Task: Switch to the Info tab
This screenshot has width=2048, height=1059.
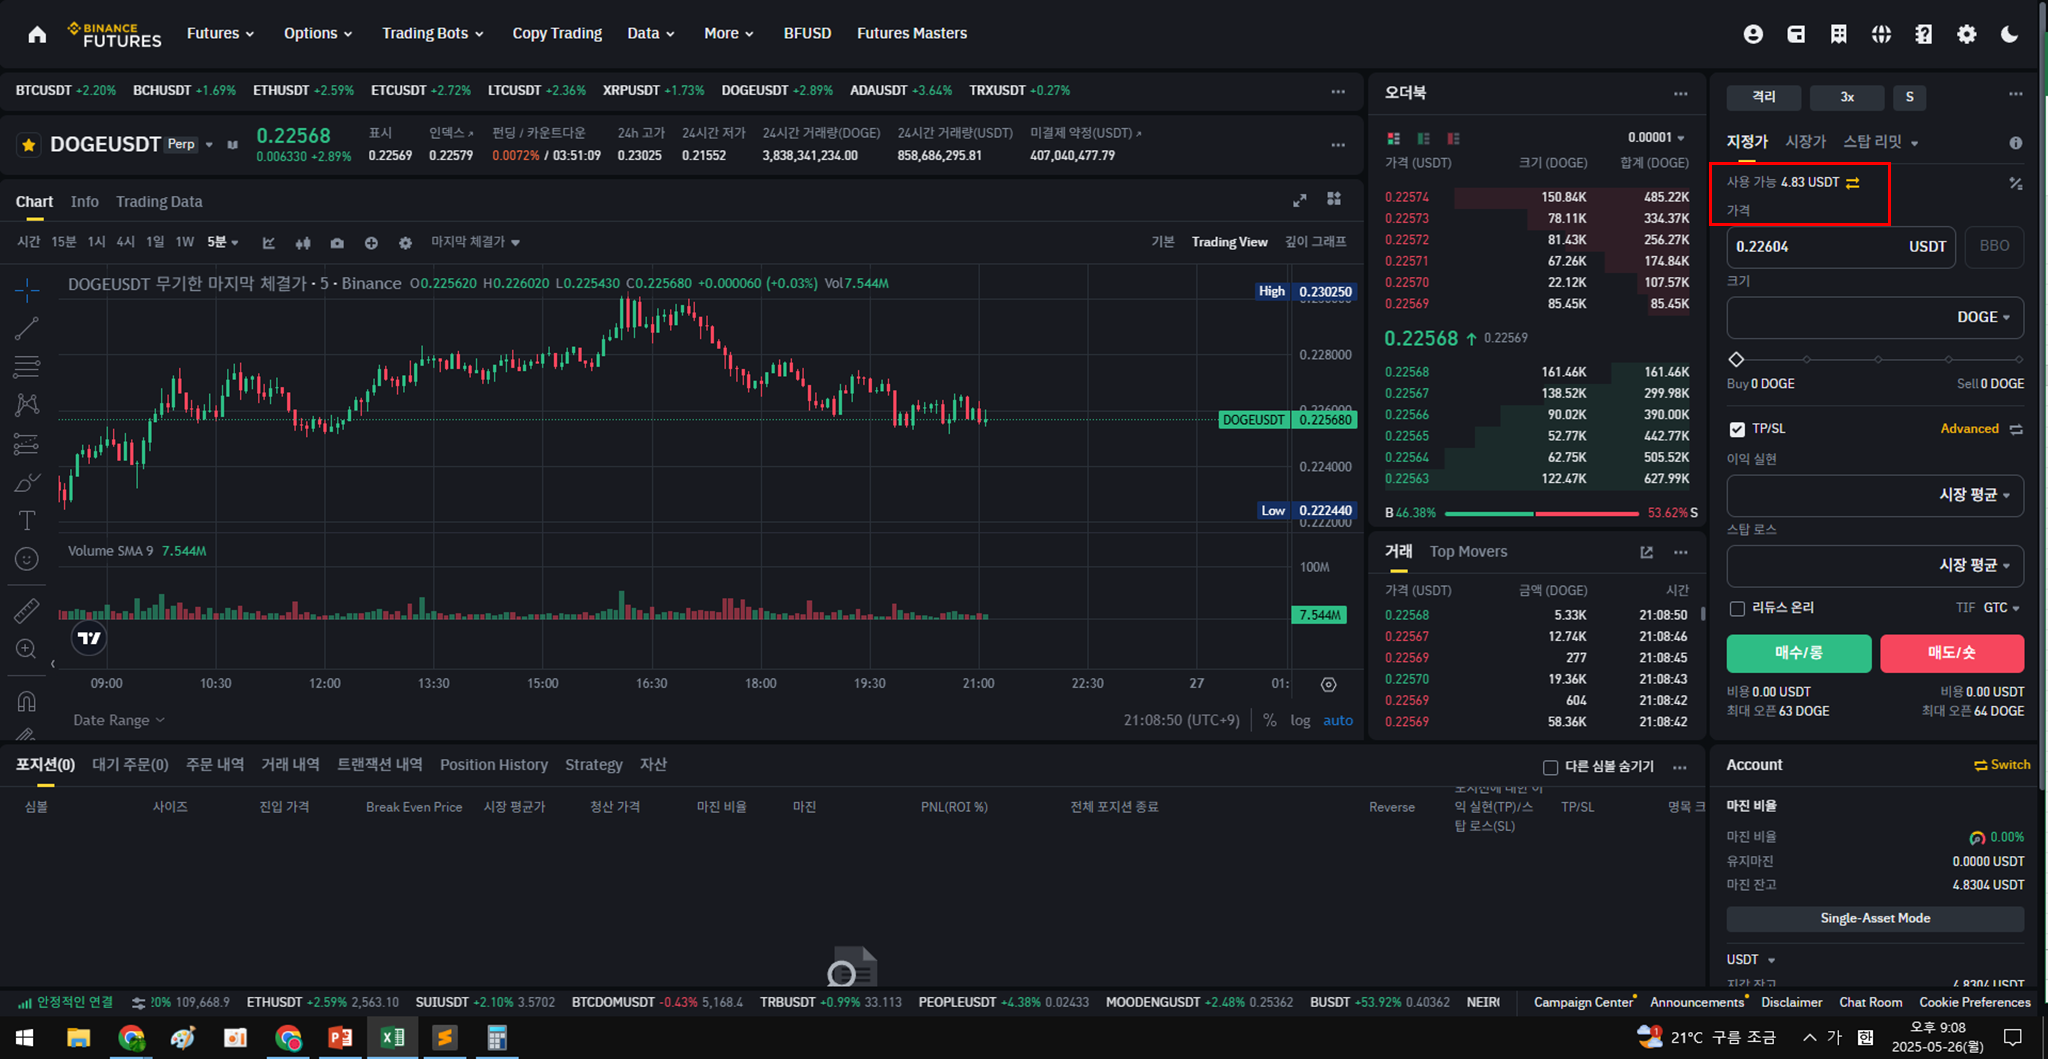Action: 85,202
